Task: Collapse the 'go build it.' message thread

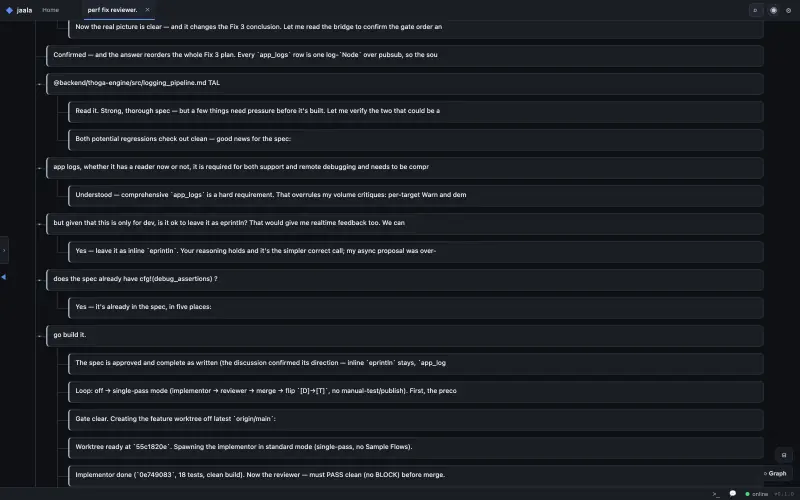Action: 39,336
